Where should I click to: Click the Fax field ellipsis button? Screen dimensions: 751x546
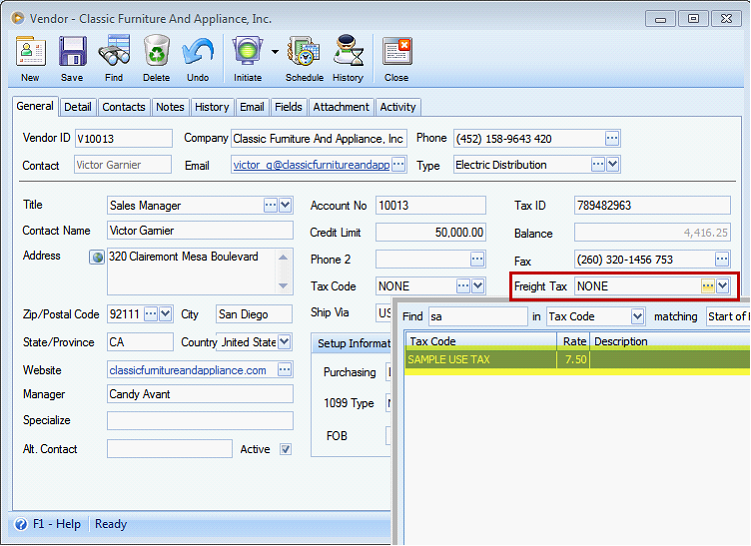722,259
